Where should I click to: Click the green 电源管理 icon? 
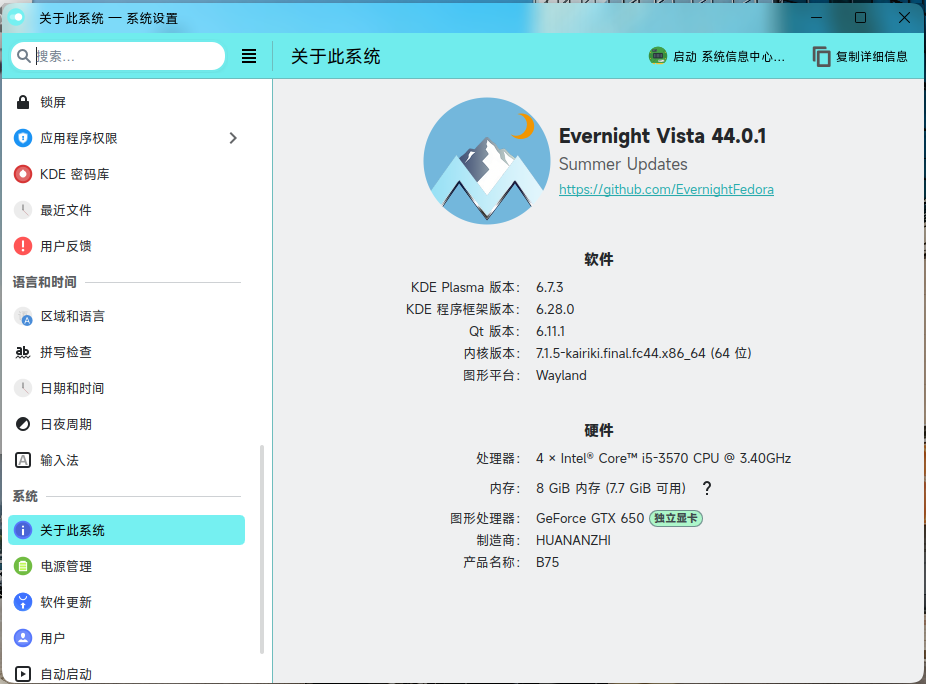23,566
